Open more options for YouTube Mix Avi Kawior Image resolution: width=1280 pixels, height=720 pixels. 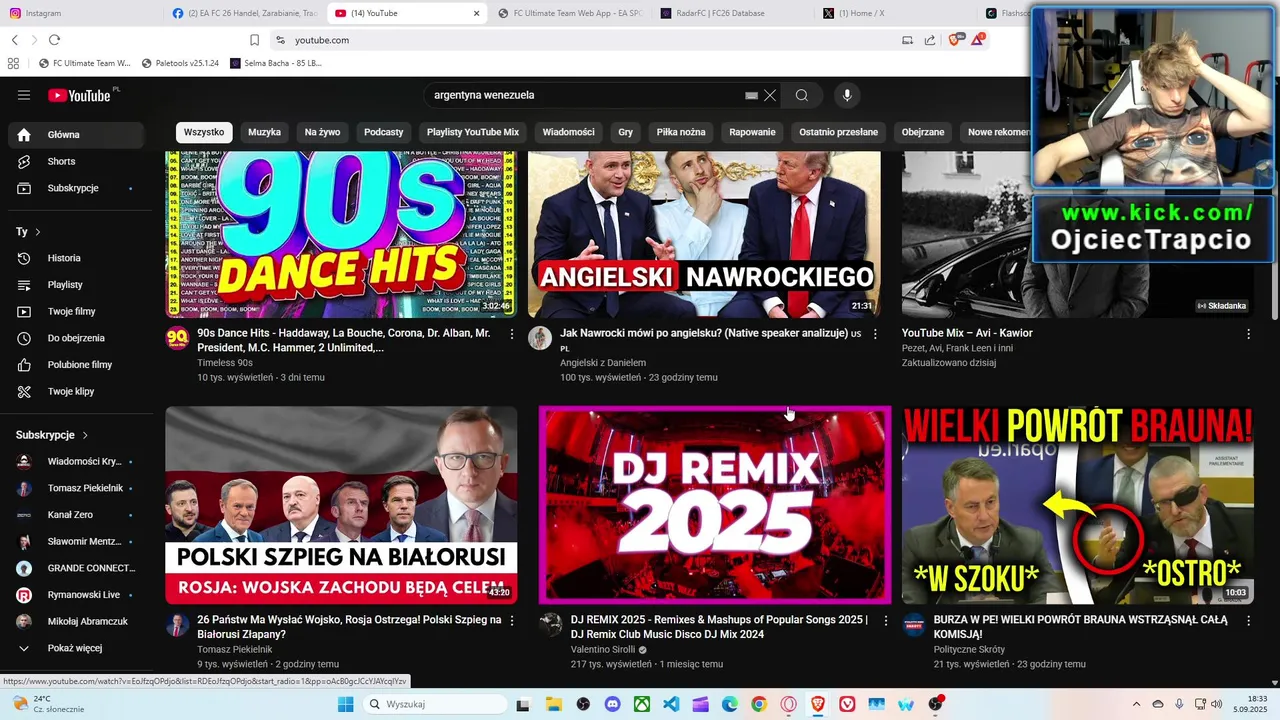(1248, 334)
